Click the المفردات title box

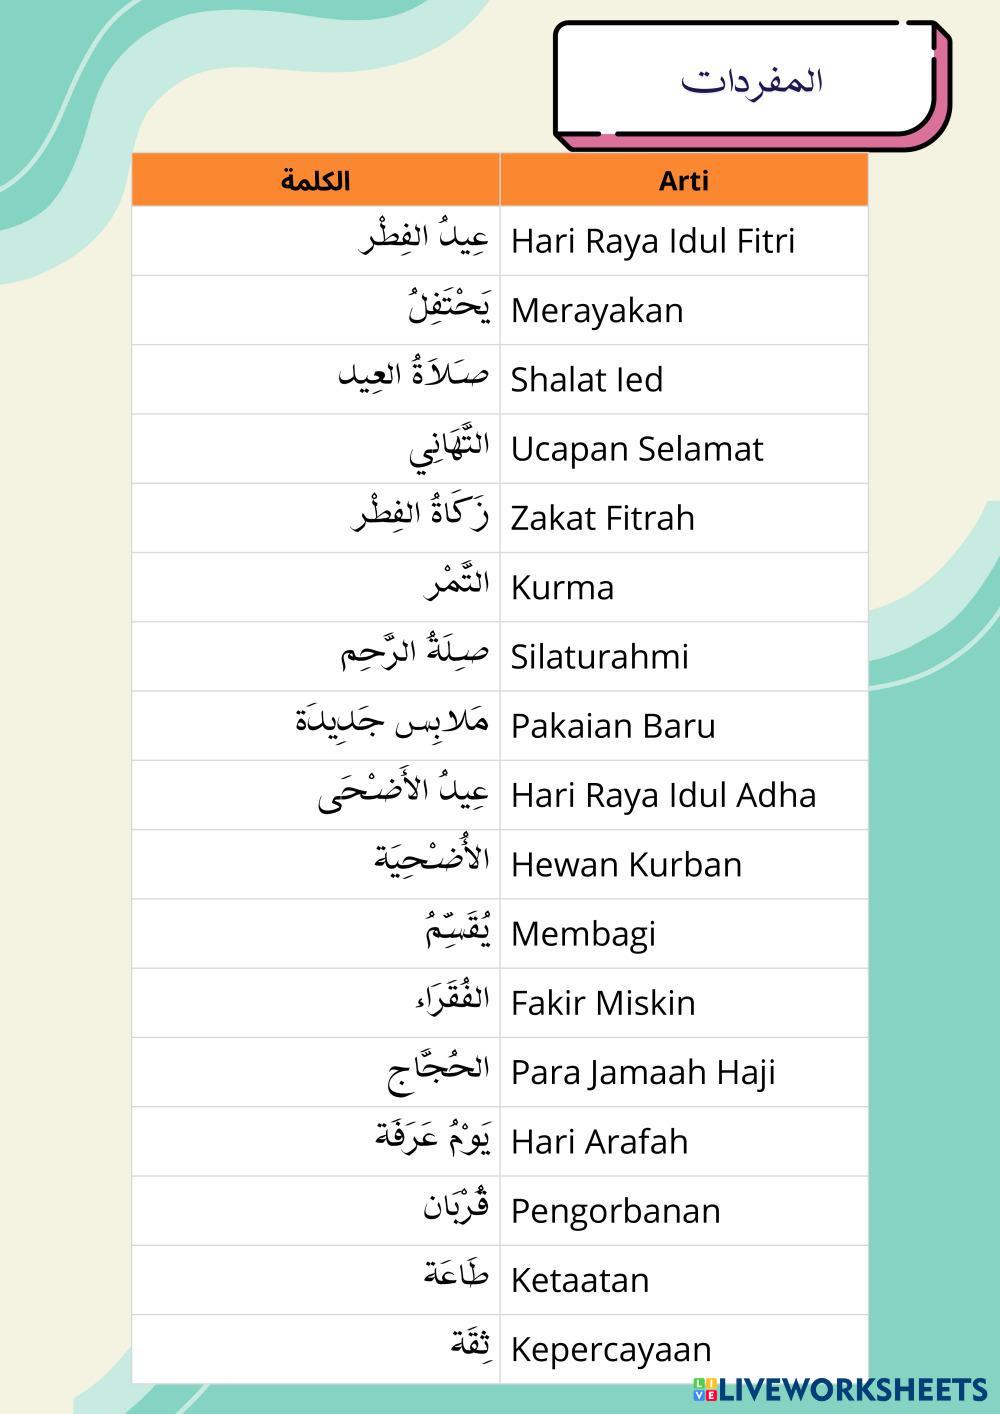pyautogui.click(x=751, y=81)
